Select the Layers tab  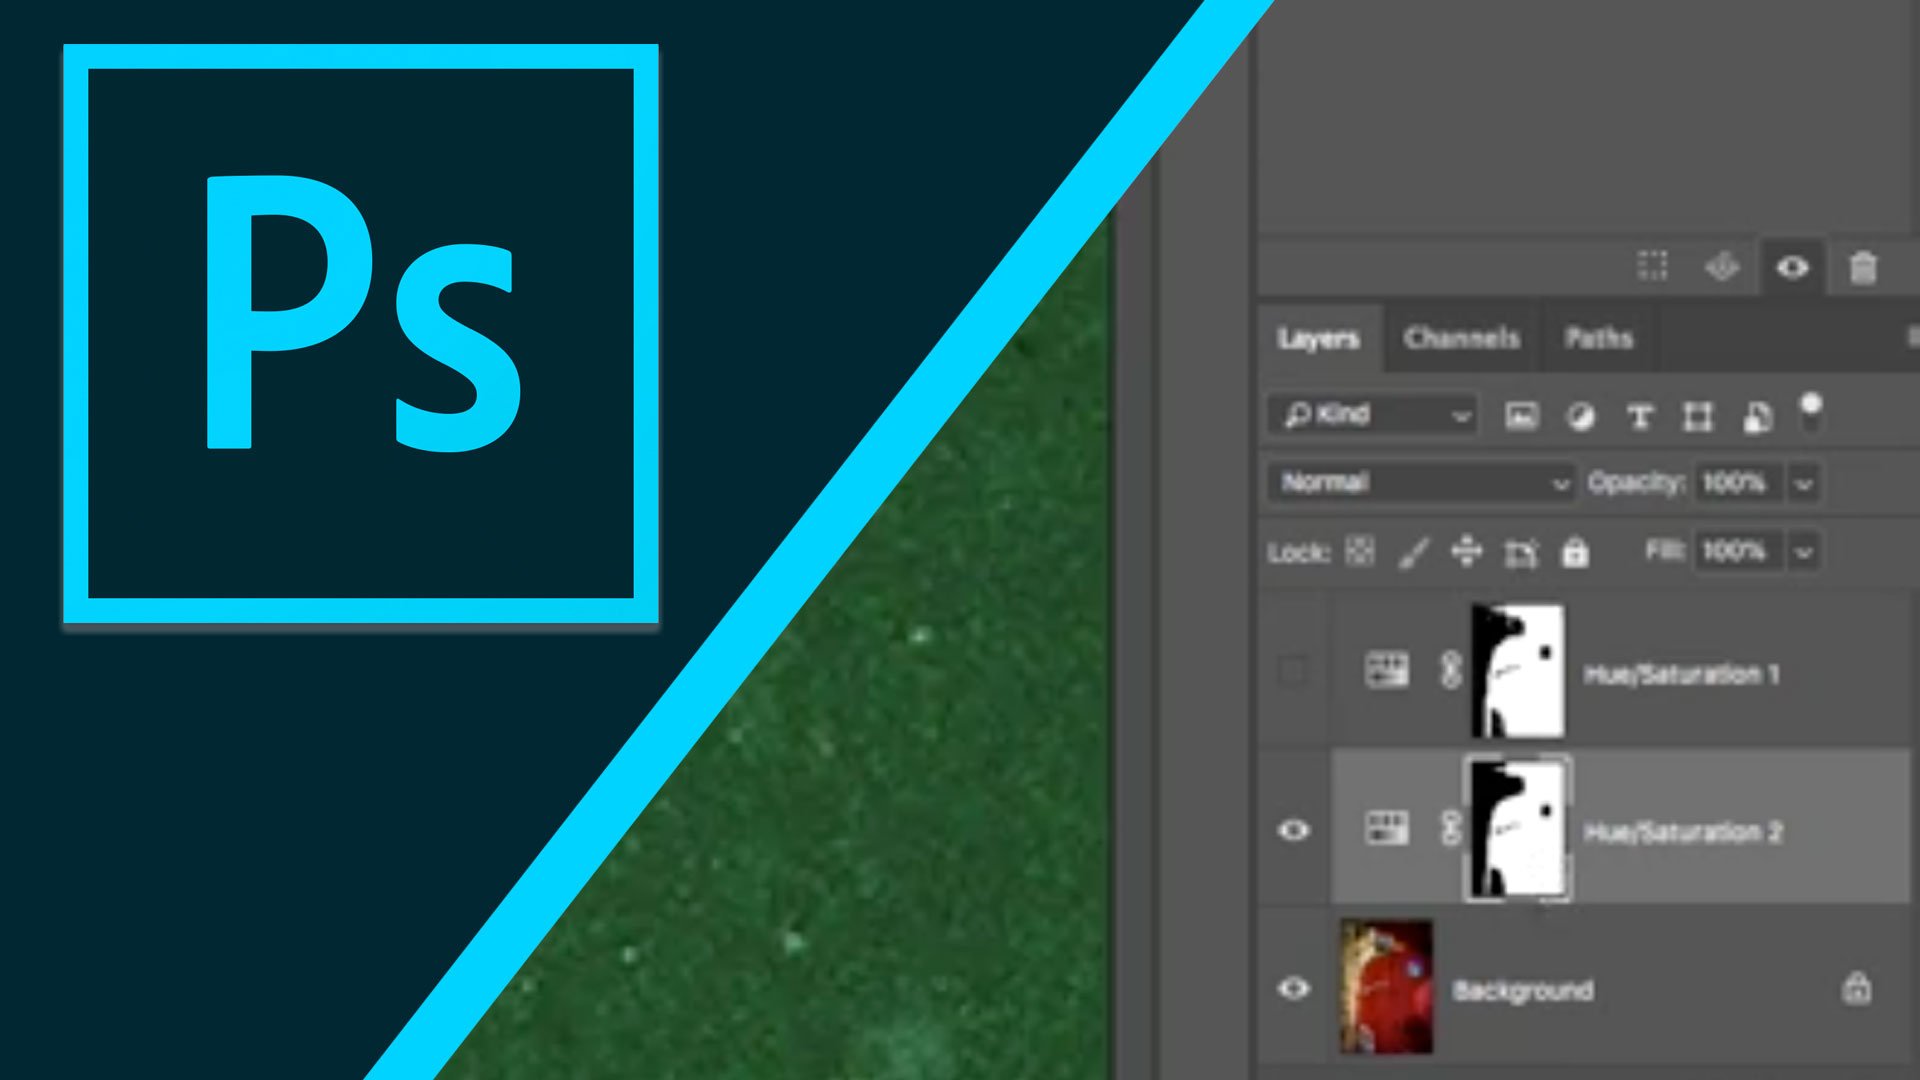coord(1318,339)
